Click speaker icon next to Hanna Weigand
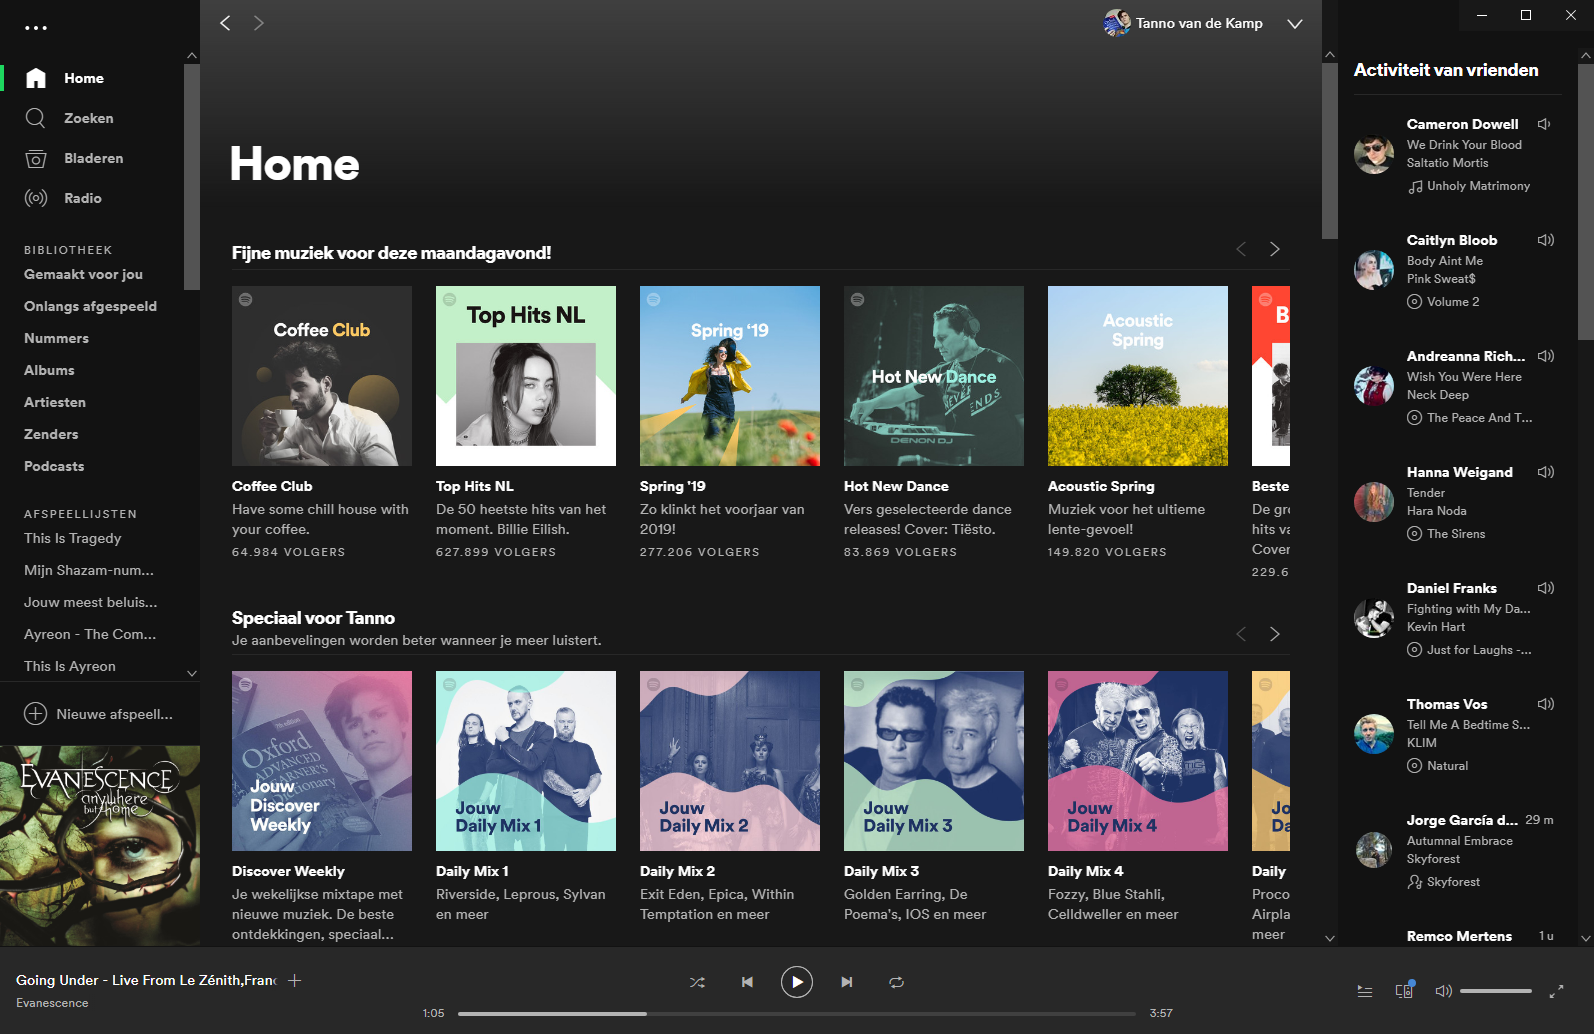The height and width of the screenshot is (1034, 1594). [x=1545, y=472]
